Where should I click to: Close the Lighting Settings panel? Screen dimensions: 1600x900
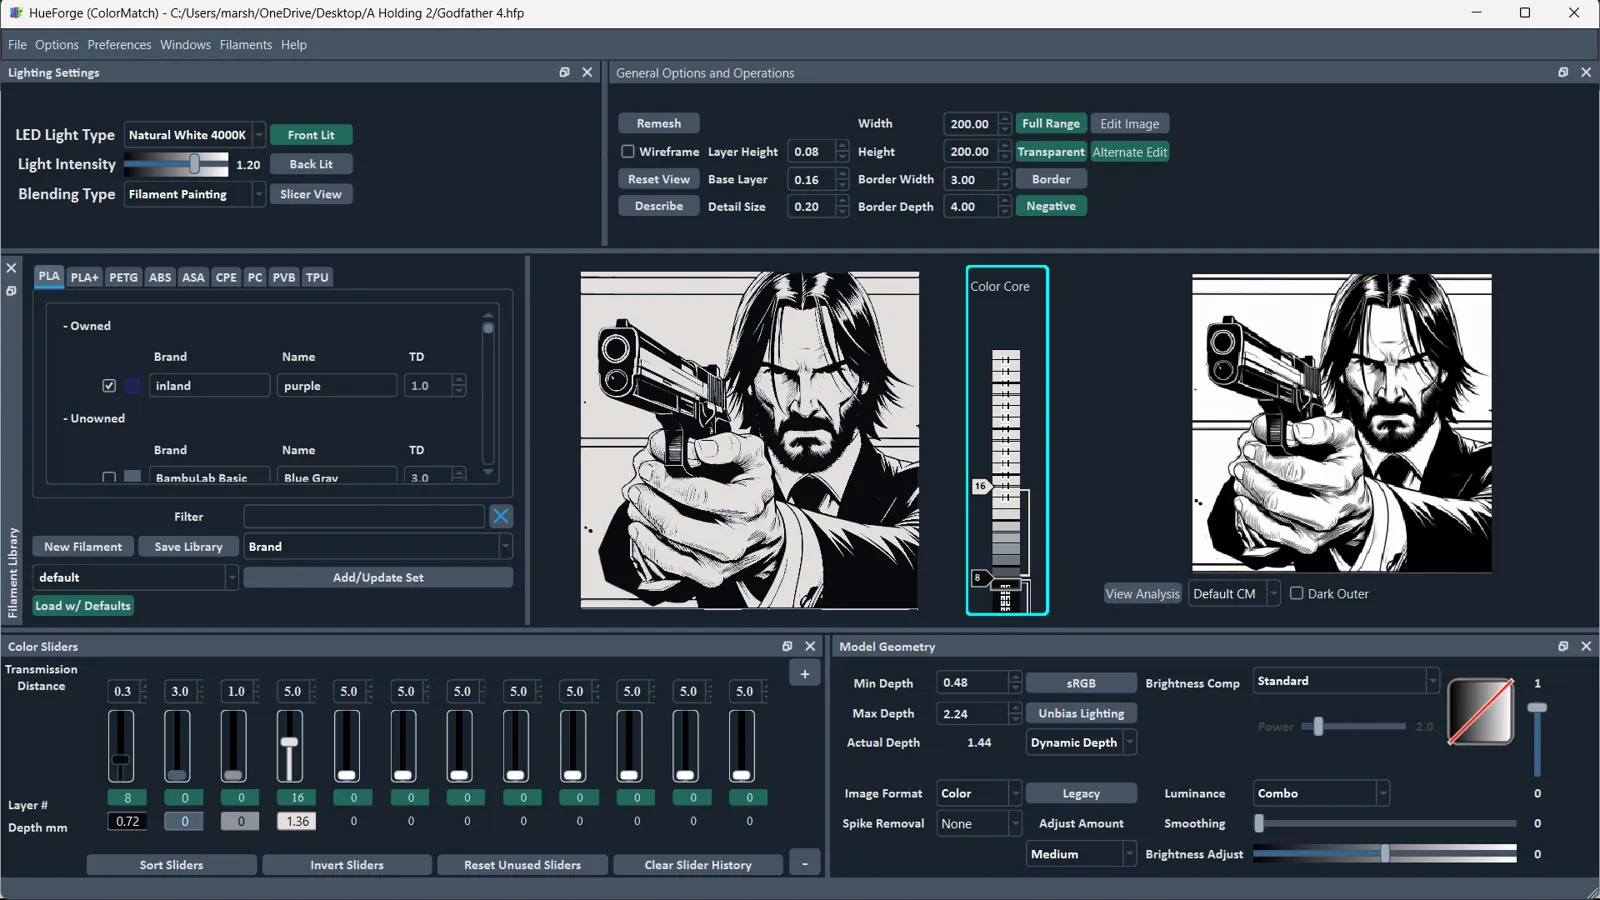(x=587, y=72)
